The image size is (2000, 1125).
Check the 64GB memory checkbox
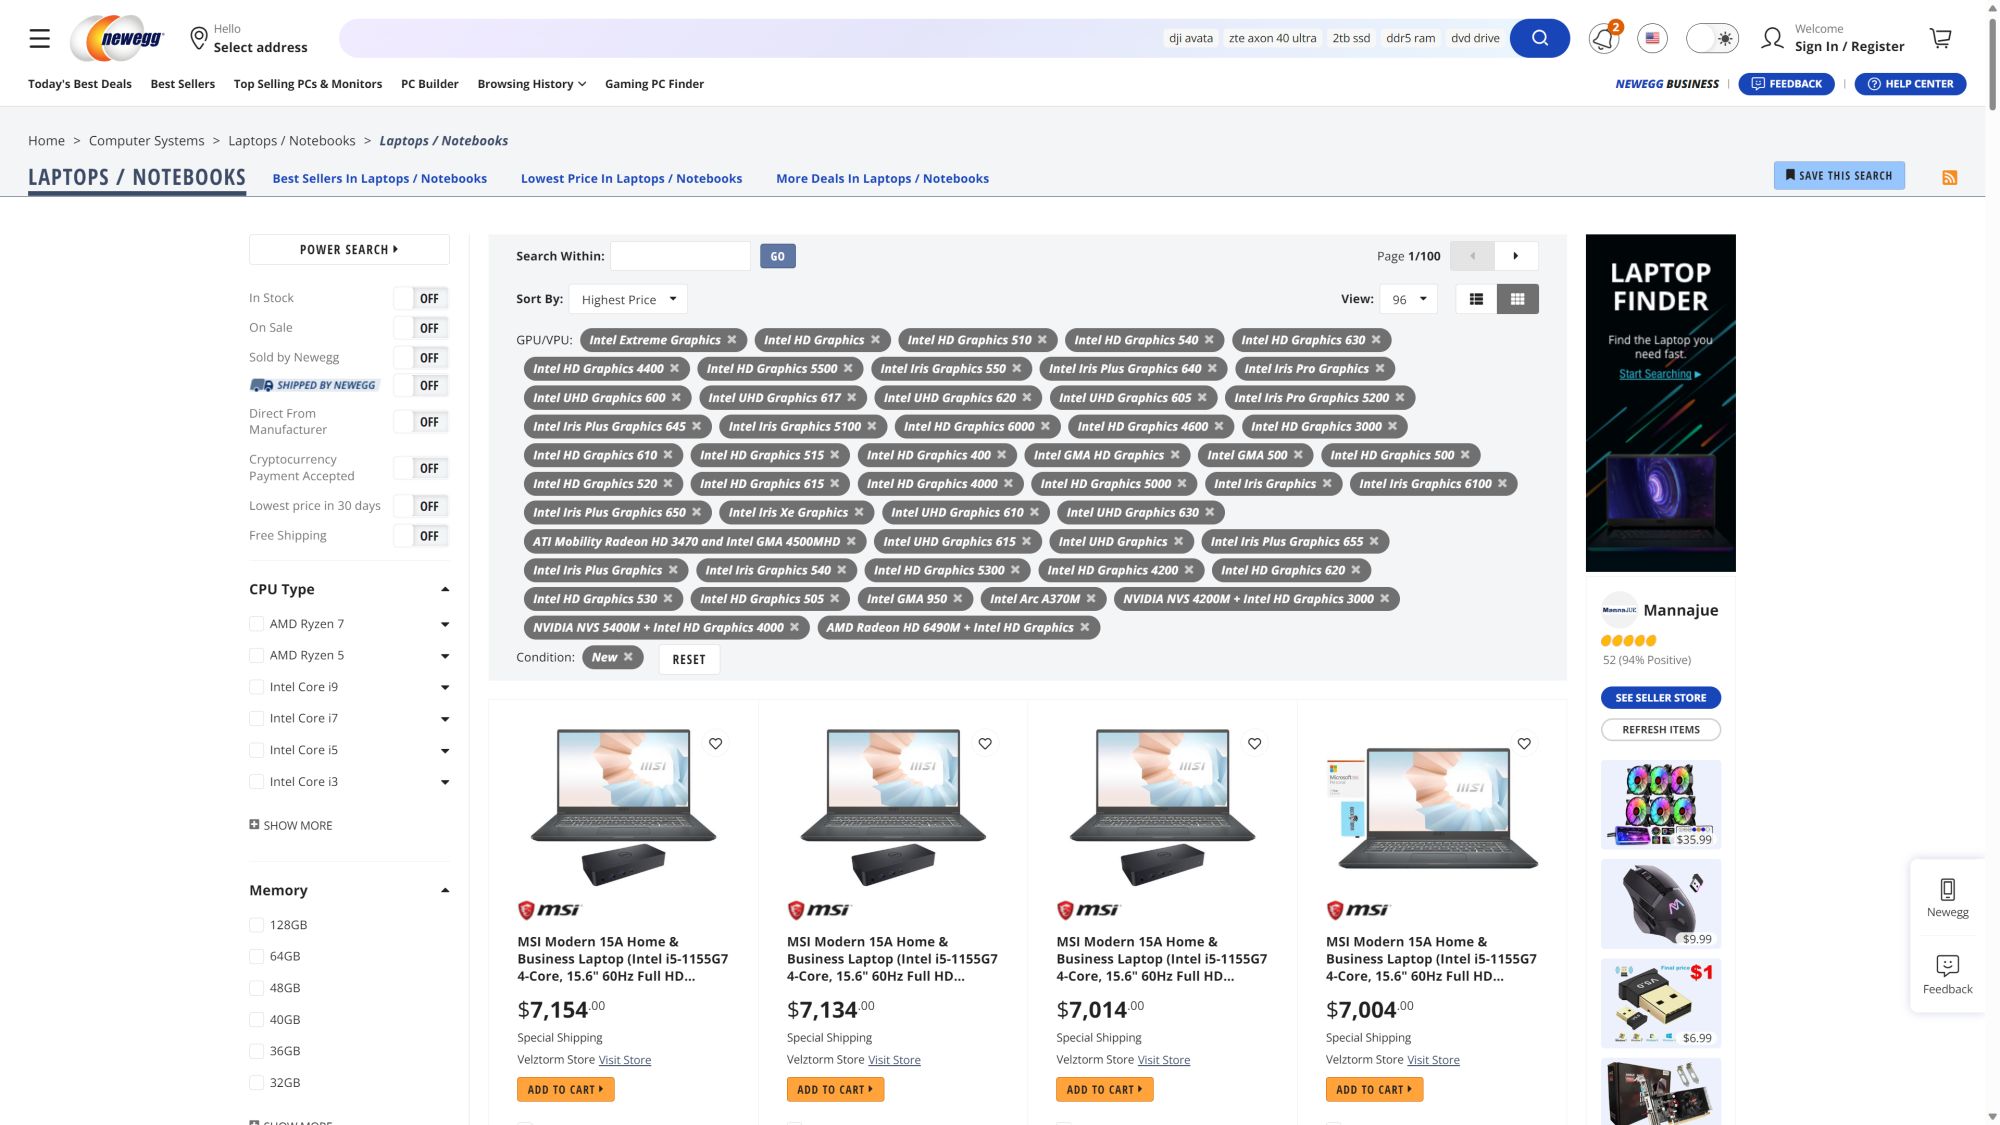[x=257, y=956]
